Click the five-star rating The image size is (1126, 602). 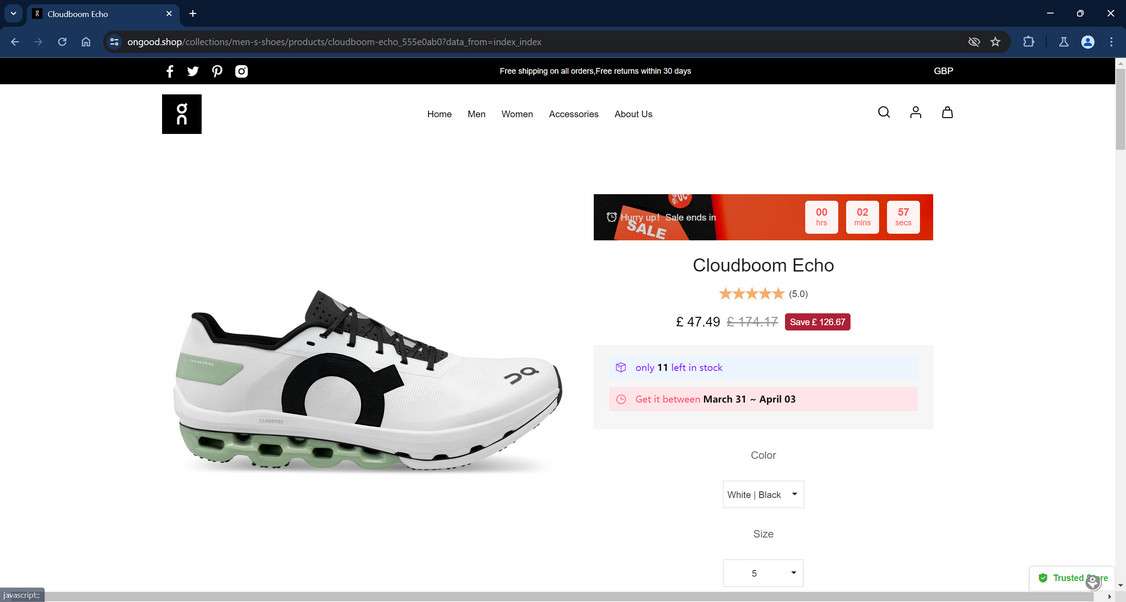coord(751,293)
